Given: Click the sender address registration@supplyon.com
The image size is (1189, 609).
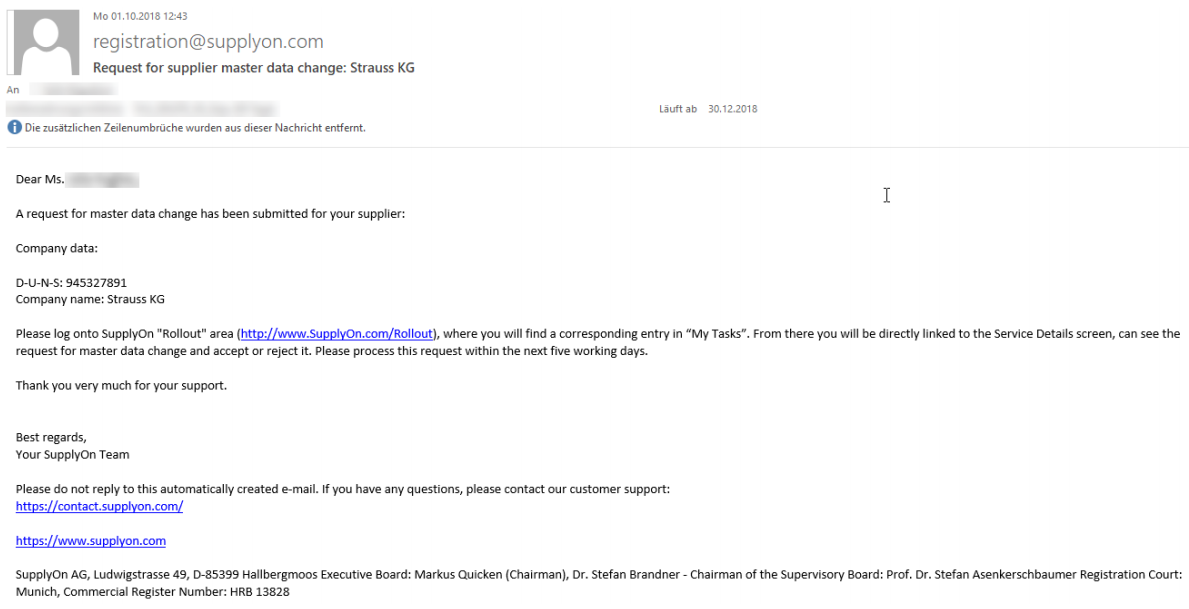Looking at the screenshot, I should 208,42.
